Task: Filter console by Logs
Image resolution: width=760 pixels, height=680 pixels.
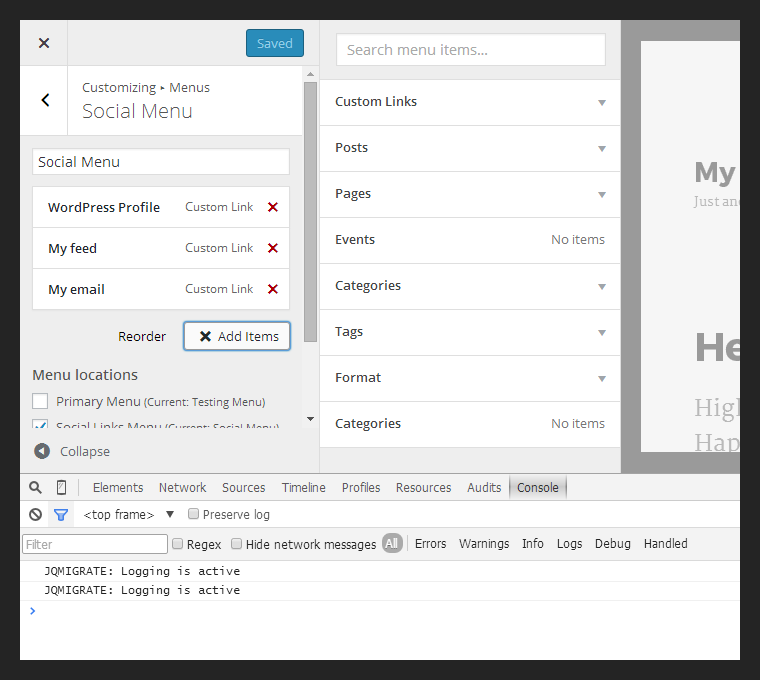Action: [570, 544]
